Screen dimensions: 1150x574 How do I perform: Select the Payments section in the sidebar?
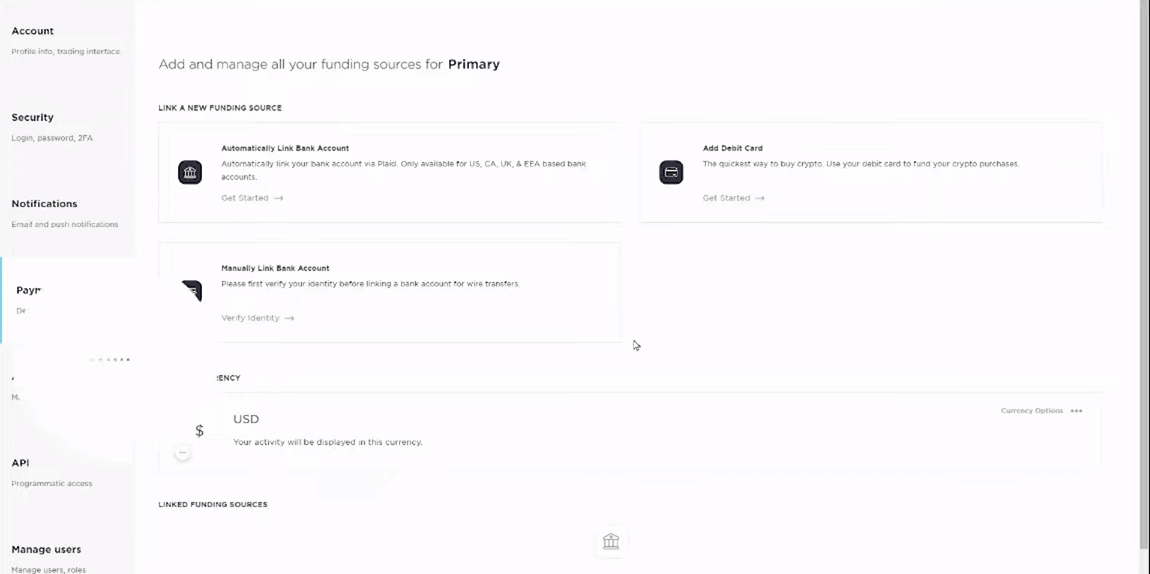[29, 290]
